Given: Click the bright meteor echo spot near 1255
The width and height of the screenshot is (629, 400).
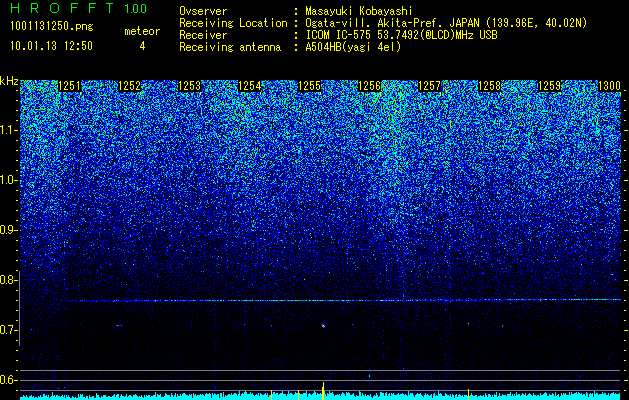Looking at the screenshot, I should click(323, 326).
